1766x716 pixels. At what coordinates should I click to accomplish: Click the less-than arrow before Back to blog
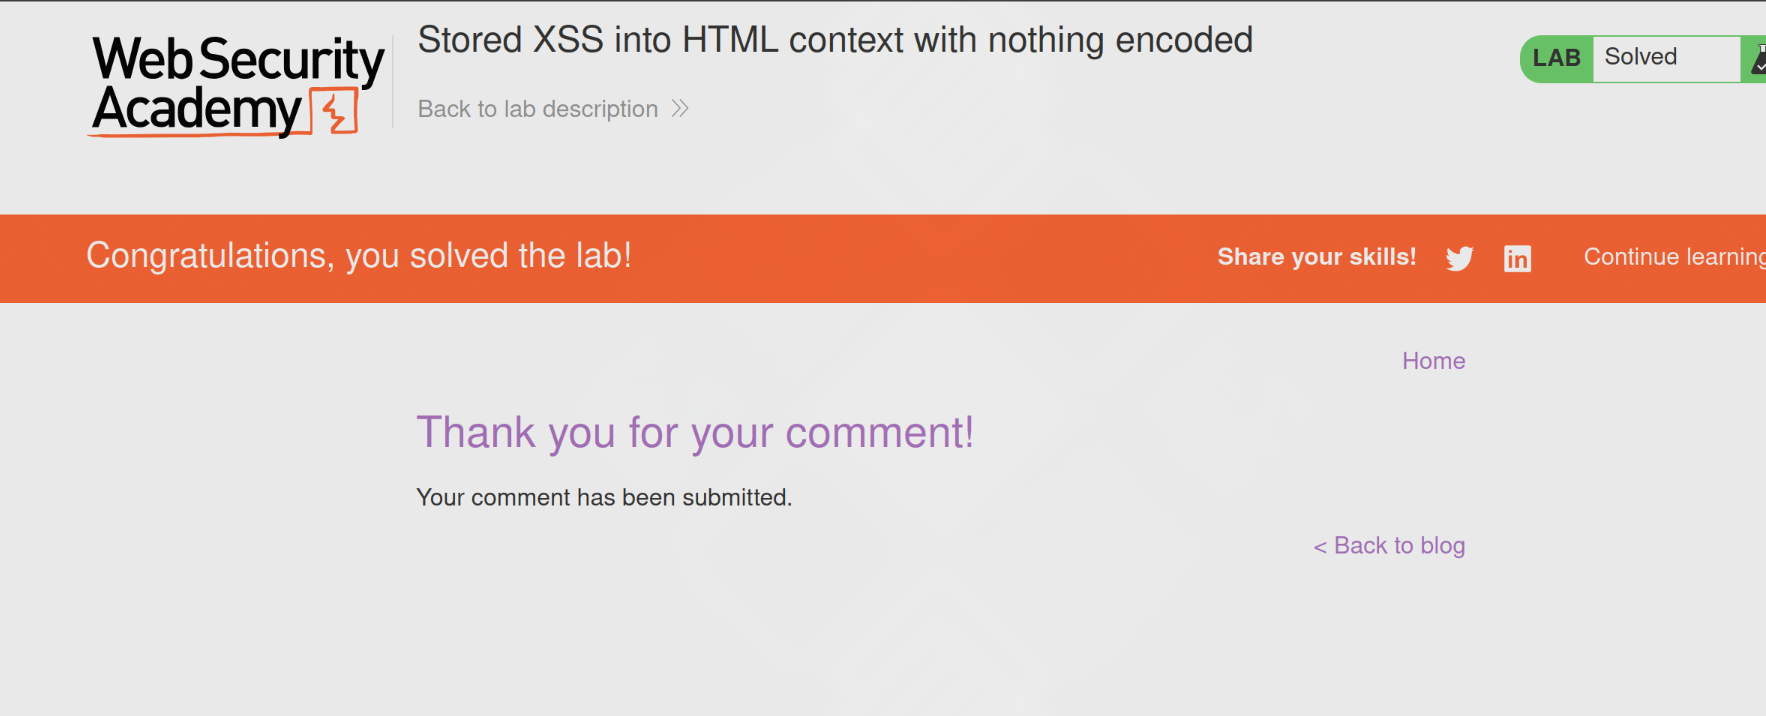(1320, 547)
